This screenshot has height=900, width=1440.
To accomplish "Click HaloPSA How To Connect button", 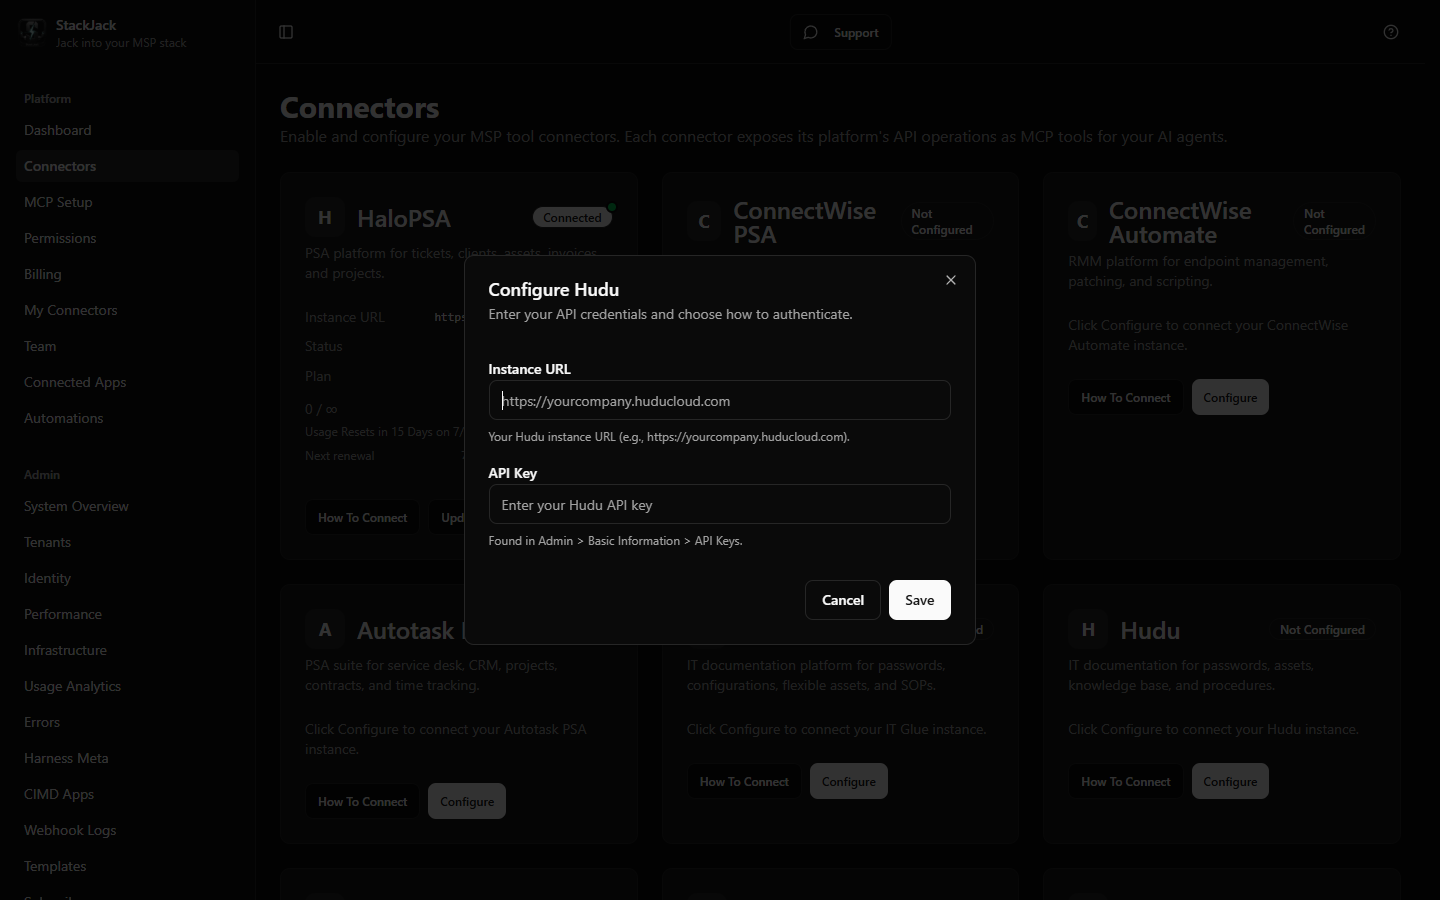I will [362, 517].
